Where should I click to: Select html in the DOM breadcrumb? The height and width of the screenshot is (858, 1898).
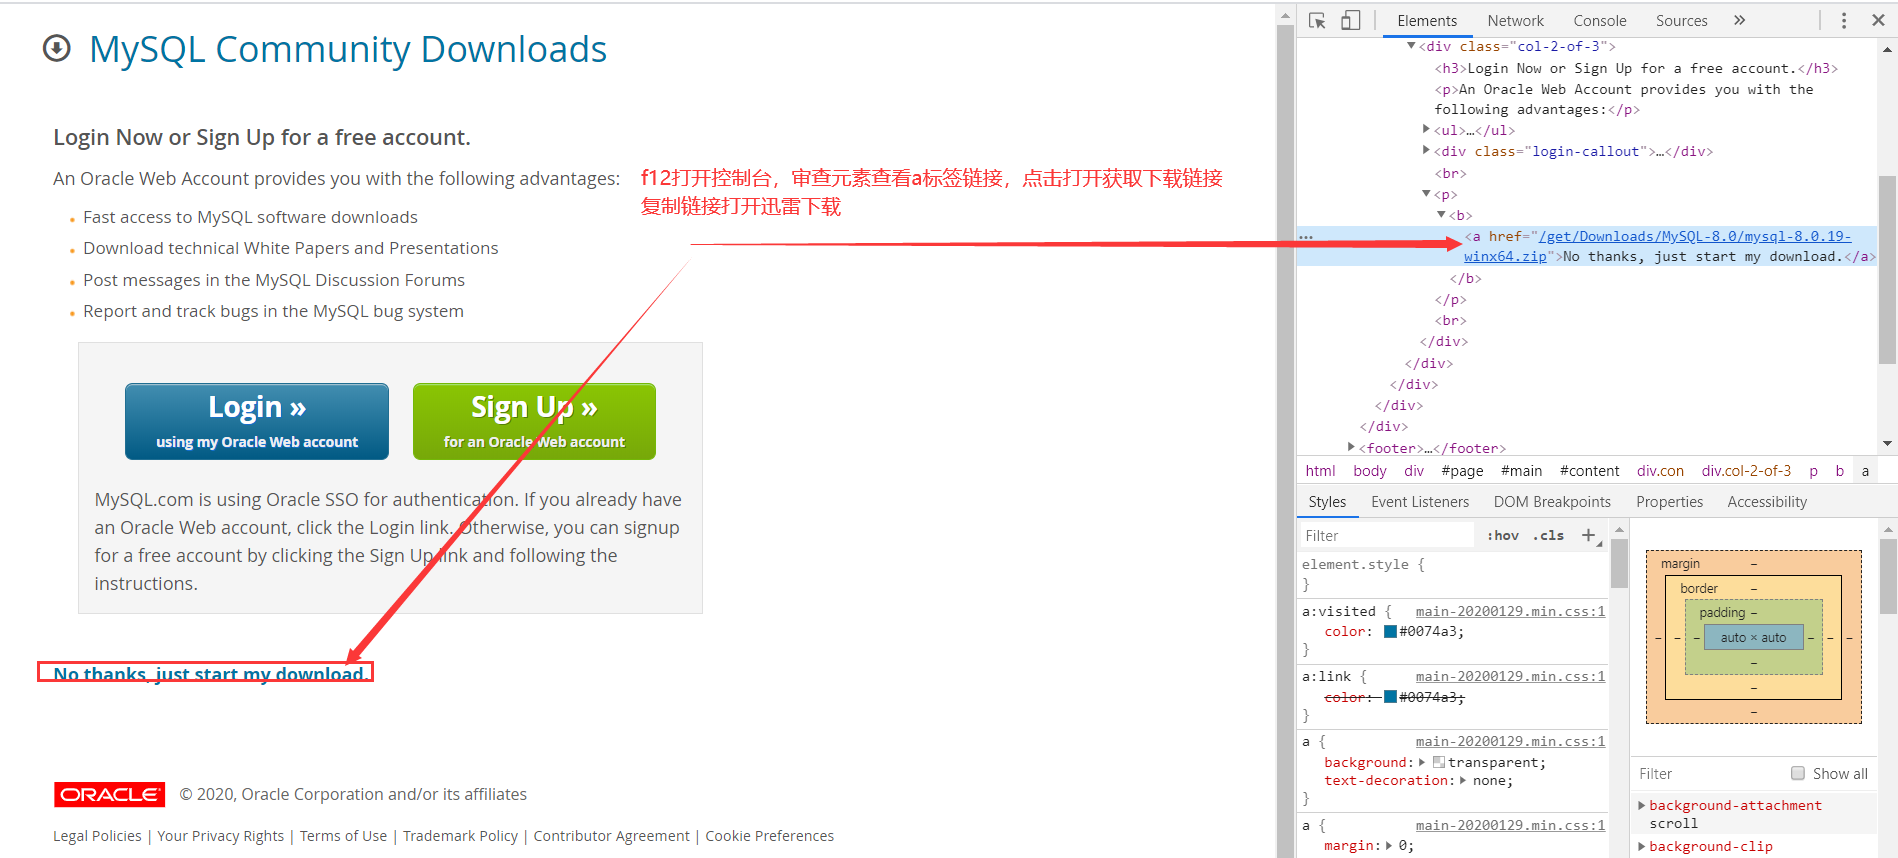pos(1320,471)
